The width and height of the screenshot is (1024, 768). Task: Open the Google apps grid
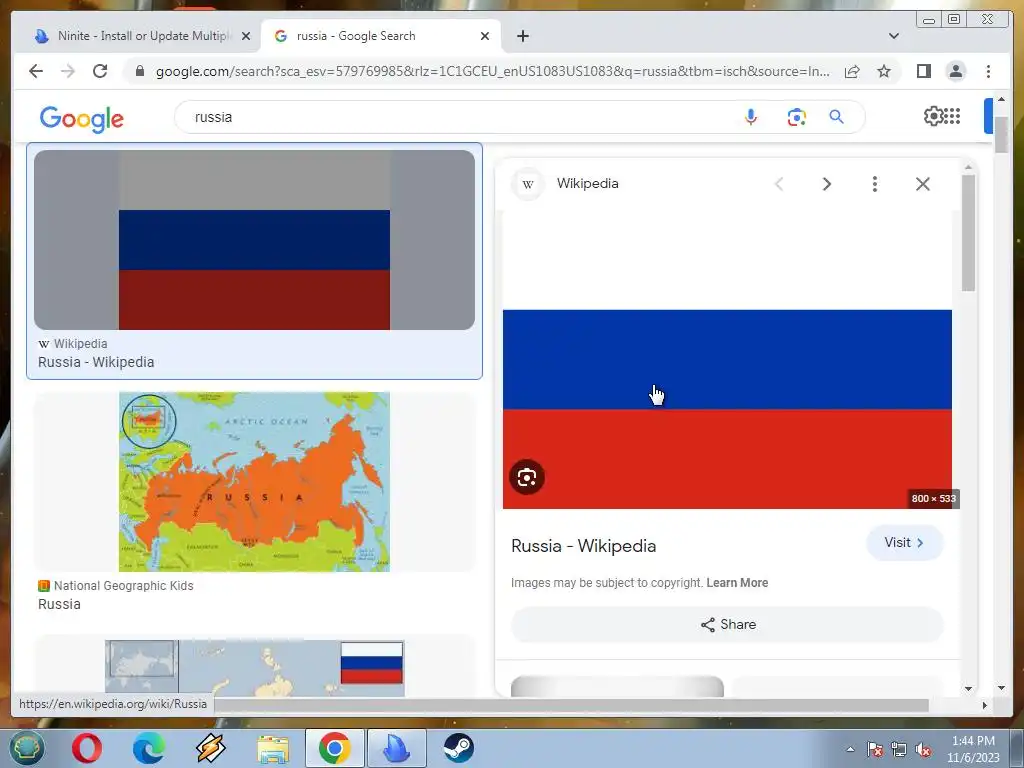[952, 116]
